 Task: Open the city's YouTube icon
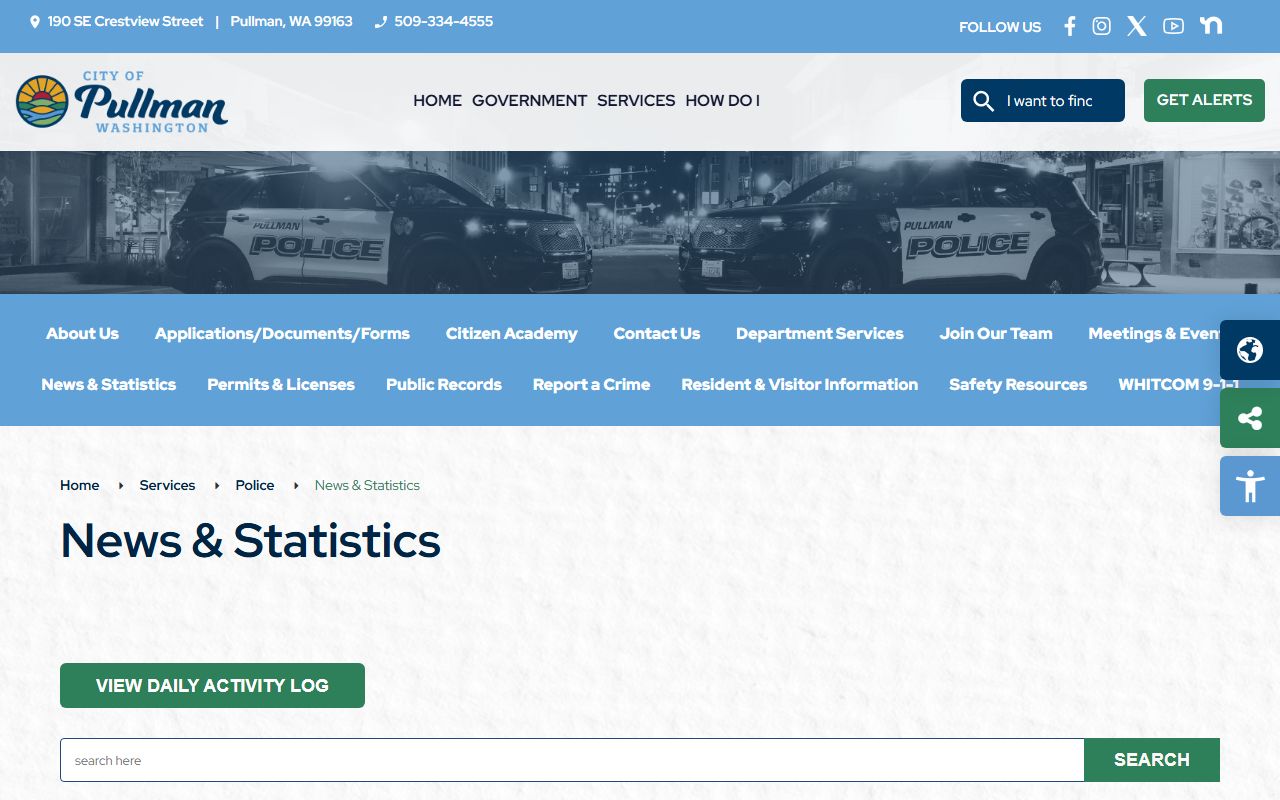(1173, 26)
